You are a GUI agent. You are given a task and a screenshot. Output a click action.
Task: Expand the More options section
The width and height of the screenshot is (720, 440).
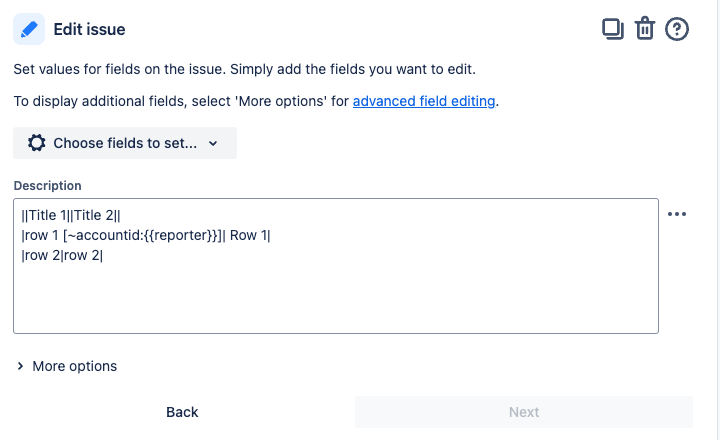(74, 366)
